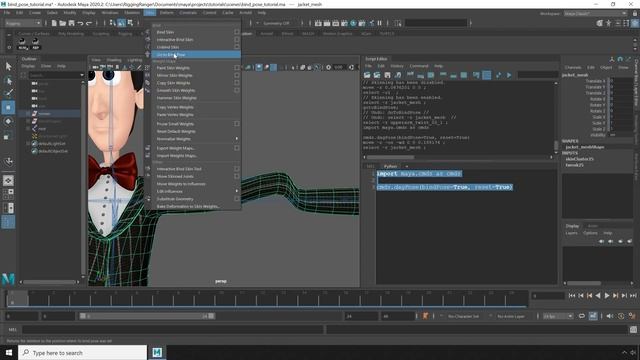Open Move Skinned Joints options box
This screenshot has height=360, width=640.
(x=237, y=176)
